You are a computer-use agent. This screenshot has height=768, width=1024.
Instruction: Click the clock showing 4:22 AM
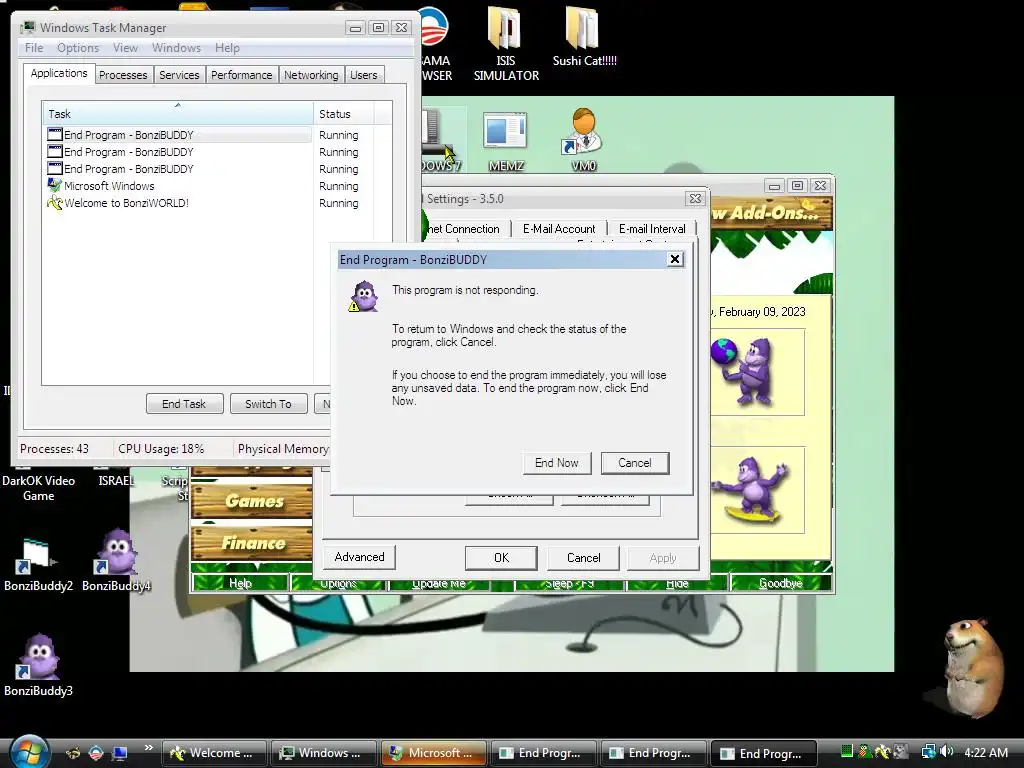pyautogui.click(x=985, y=752)
